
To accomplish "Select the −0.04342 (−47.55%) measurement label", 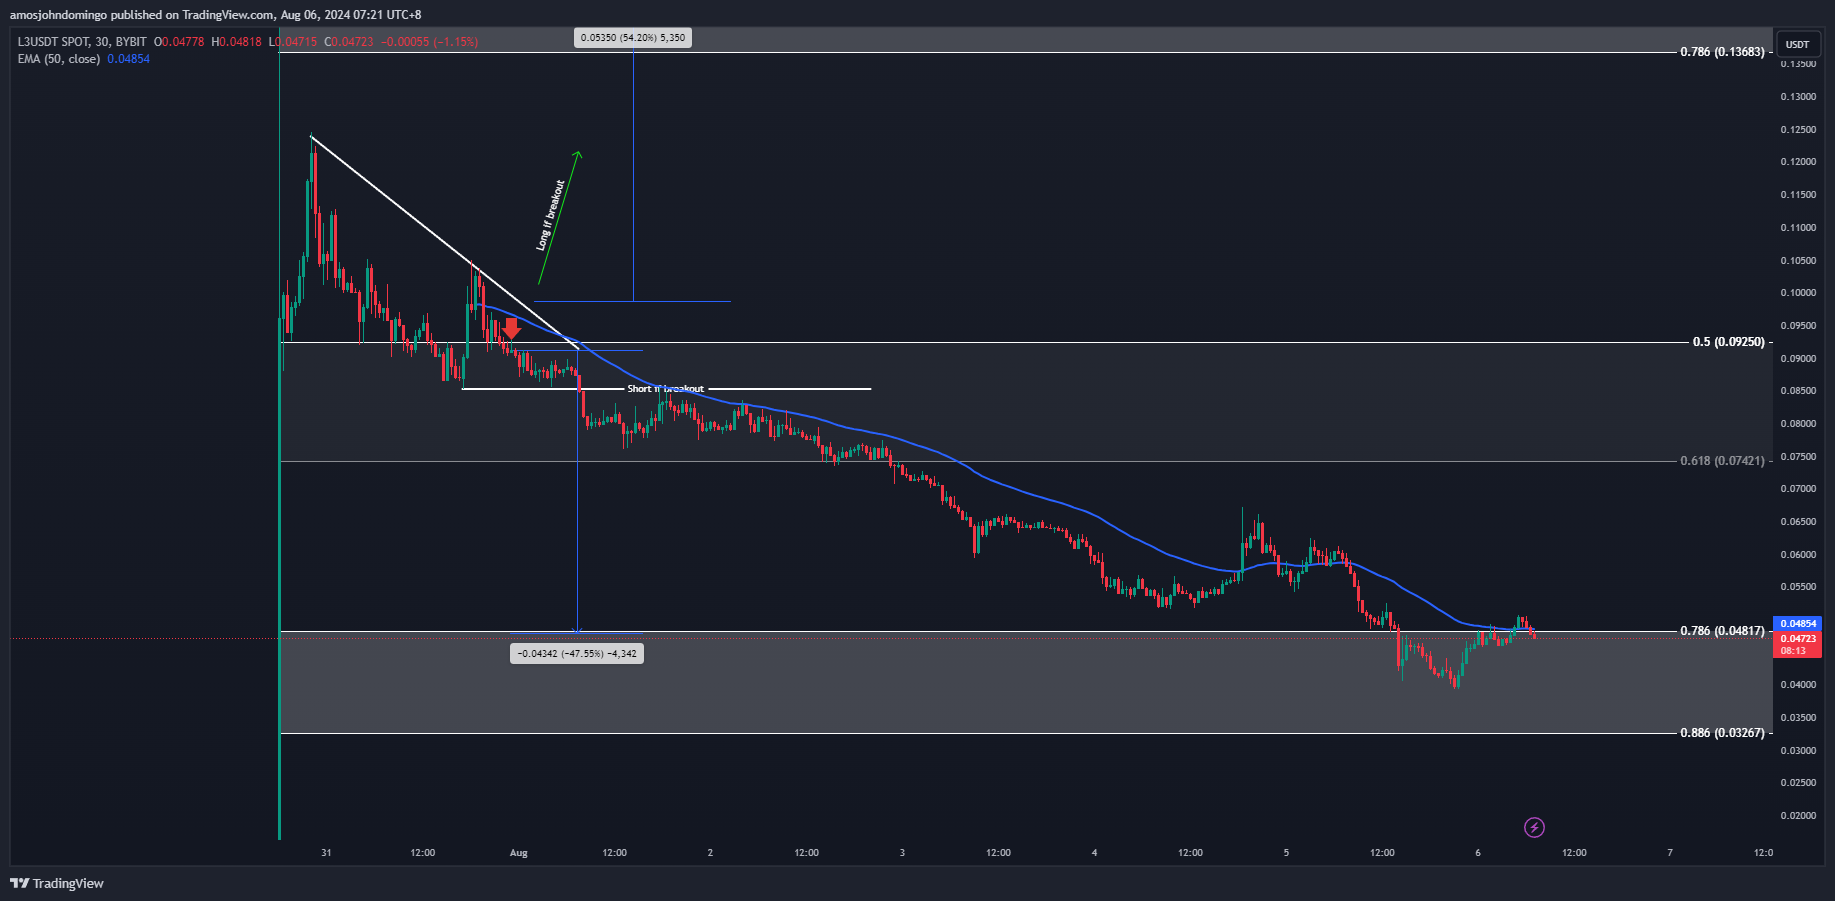I will coord(577,654).
